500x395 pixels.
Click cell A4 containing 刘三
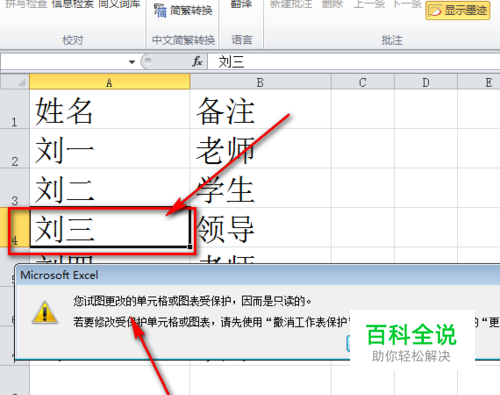(x=109, y=227)
